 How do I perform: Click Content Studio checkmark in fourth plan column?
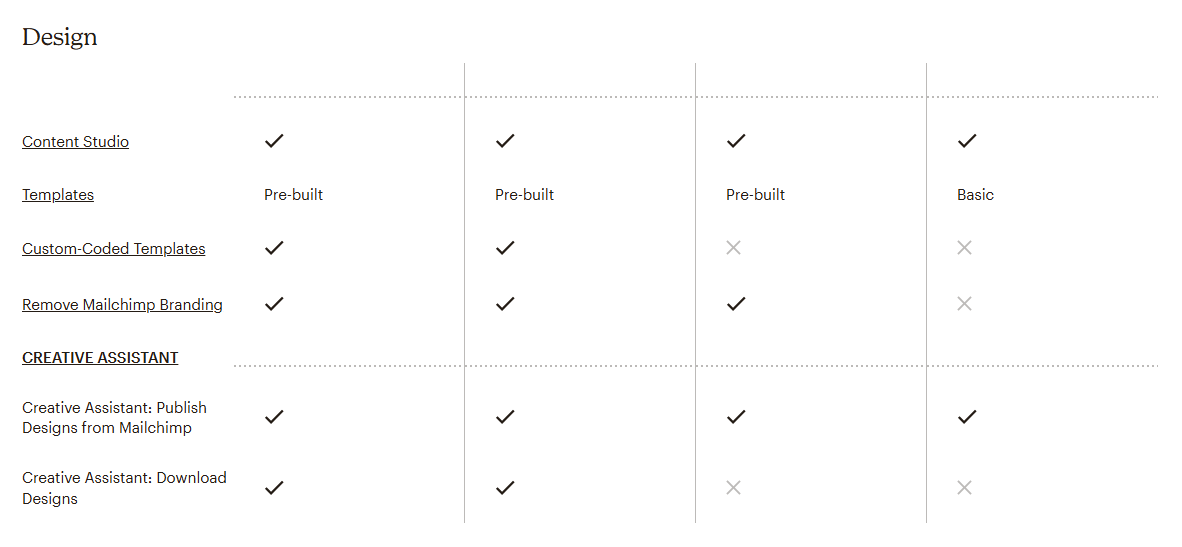[966, 141]
